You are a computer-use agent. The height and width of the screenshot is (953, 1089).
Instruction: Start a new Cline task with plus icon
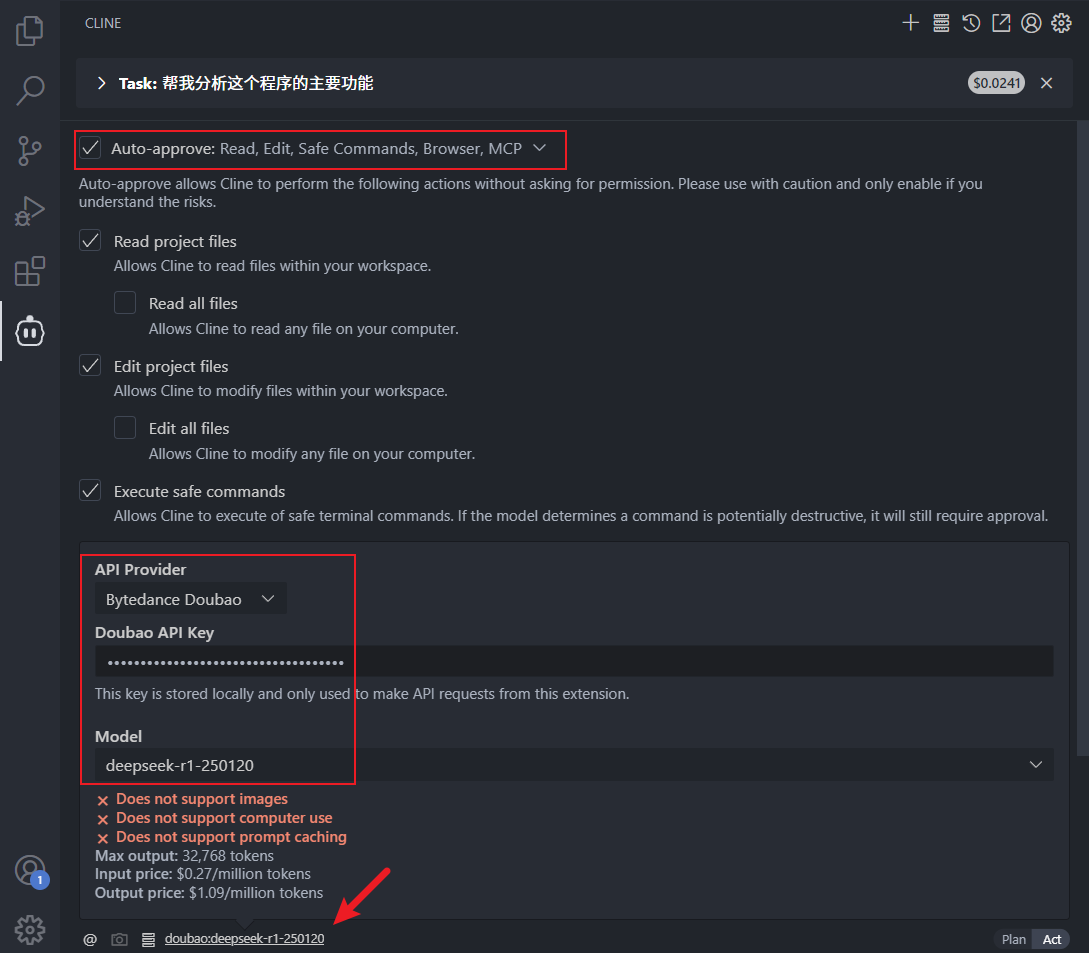(910, 23)
